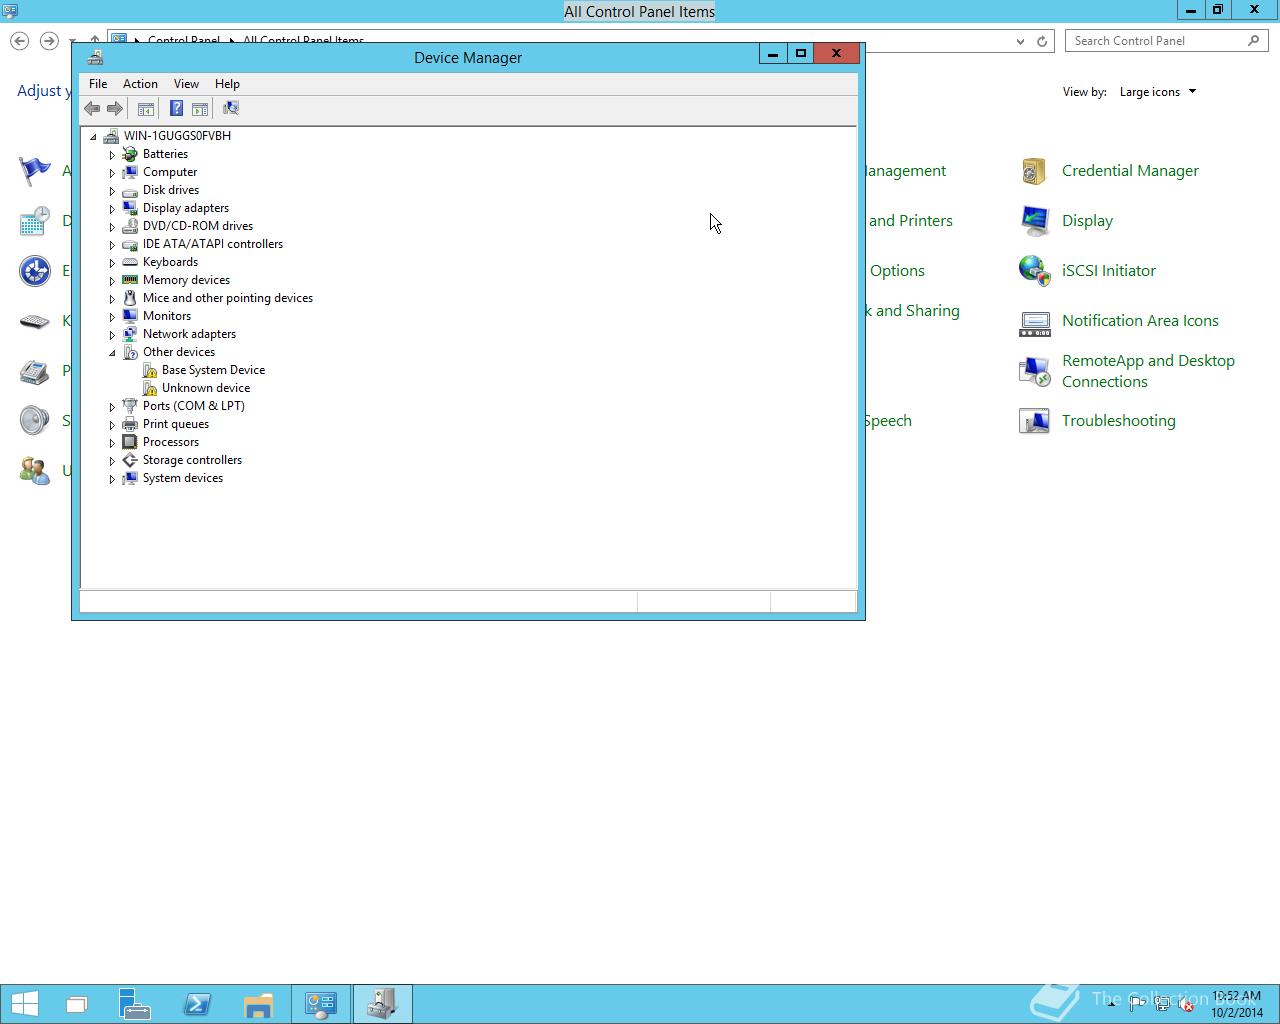This screenshot has height=1024, width=1280.
Task: Select the System devices tree entry
Action: tap(183, 478)
